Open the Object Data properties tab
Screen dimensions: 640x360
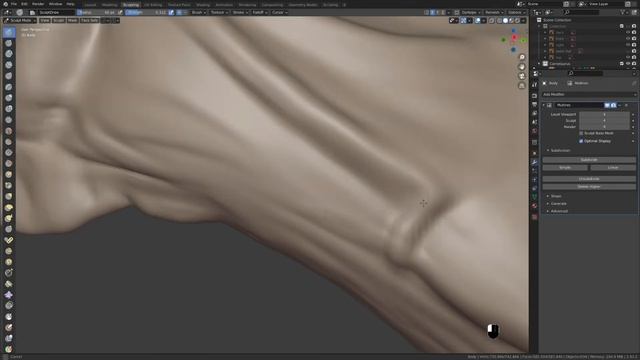(534, 197)
